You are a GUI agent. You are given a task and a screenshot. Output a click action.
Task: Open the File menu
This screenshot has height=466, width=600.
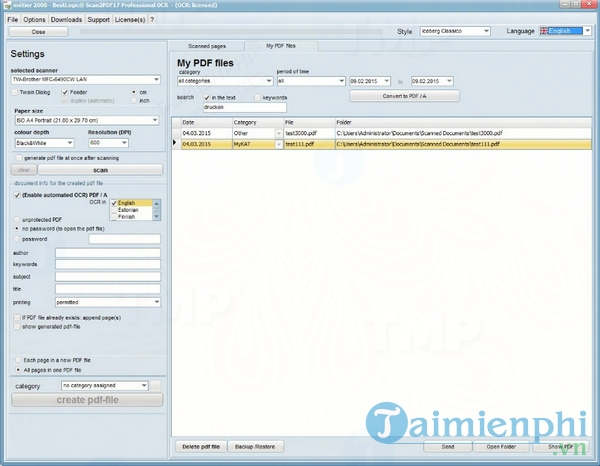(13, 20)
